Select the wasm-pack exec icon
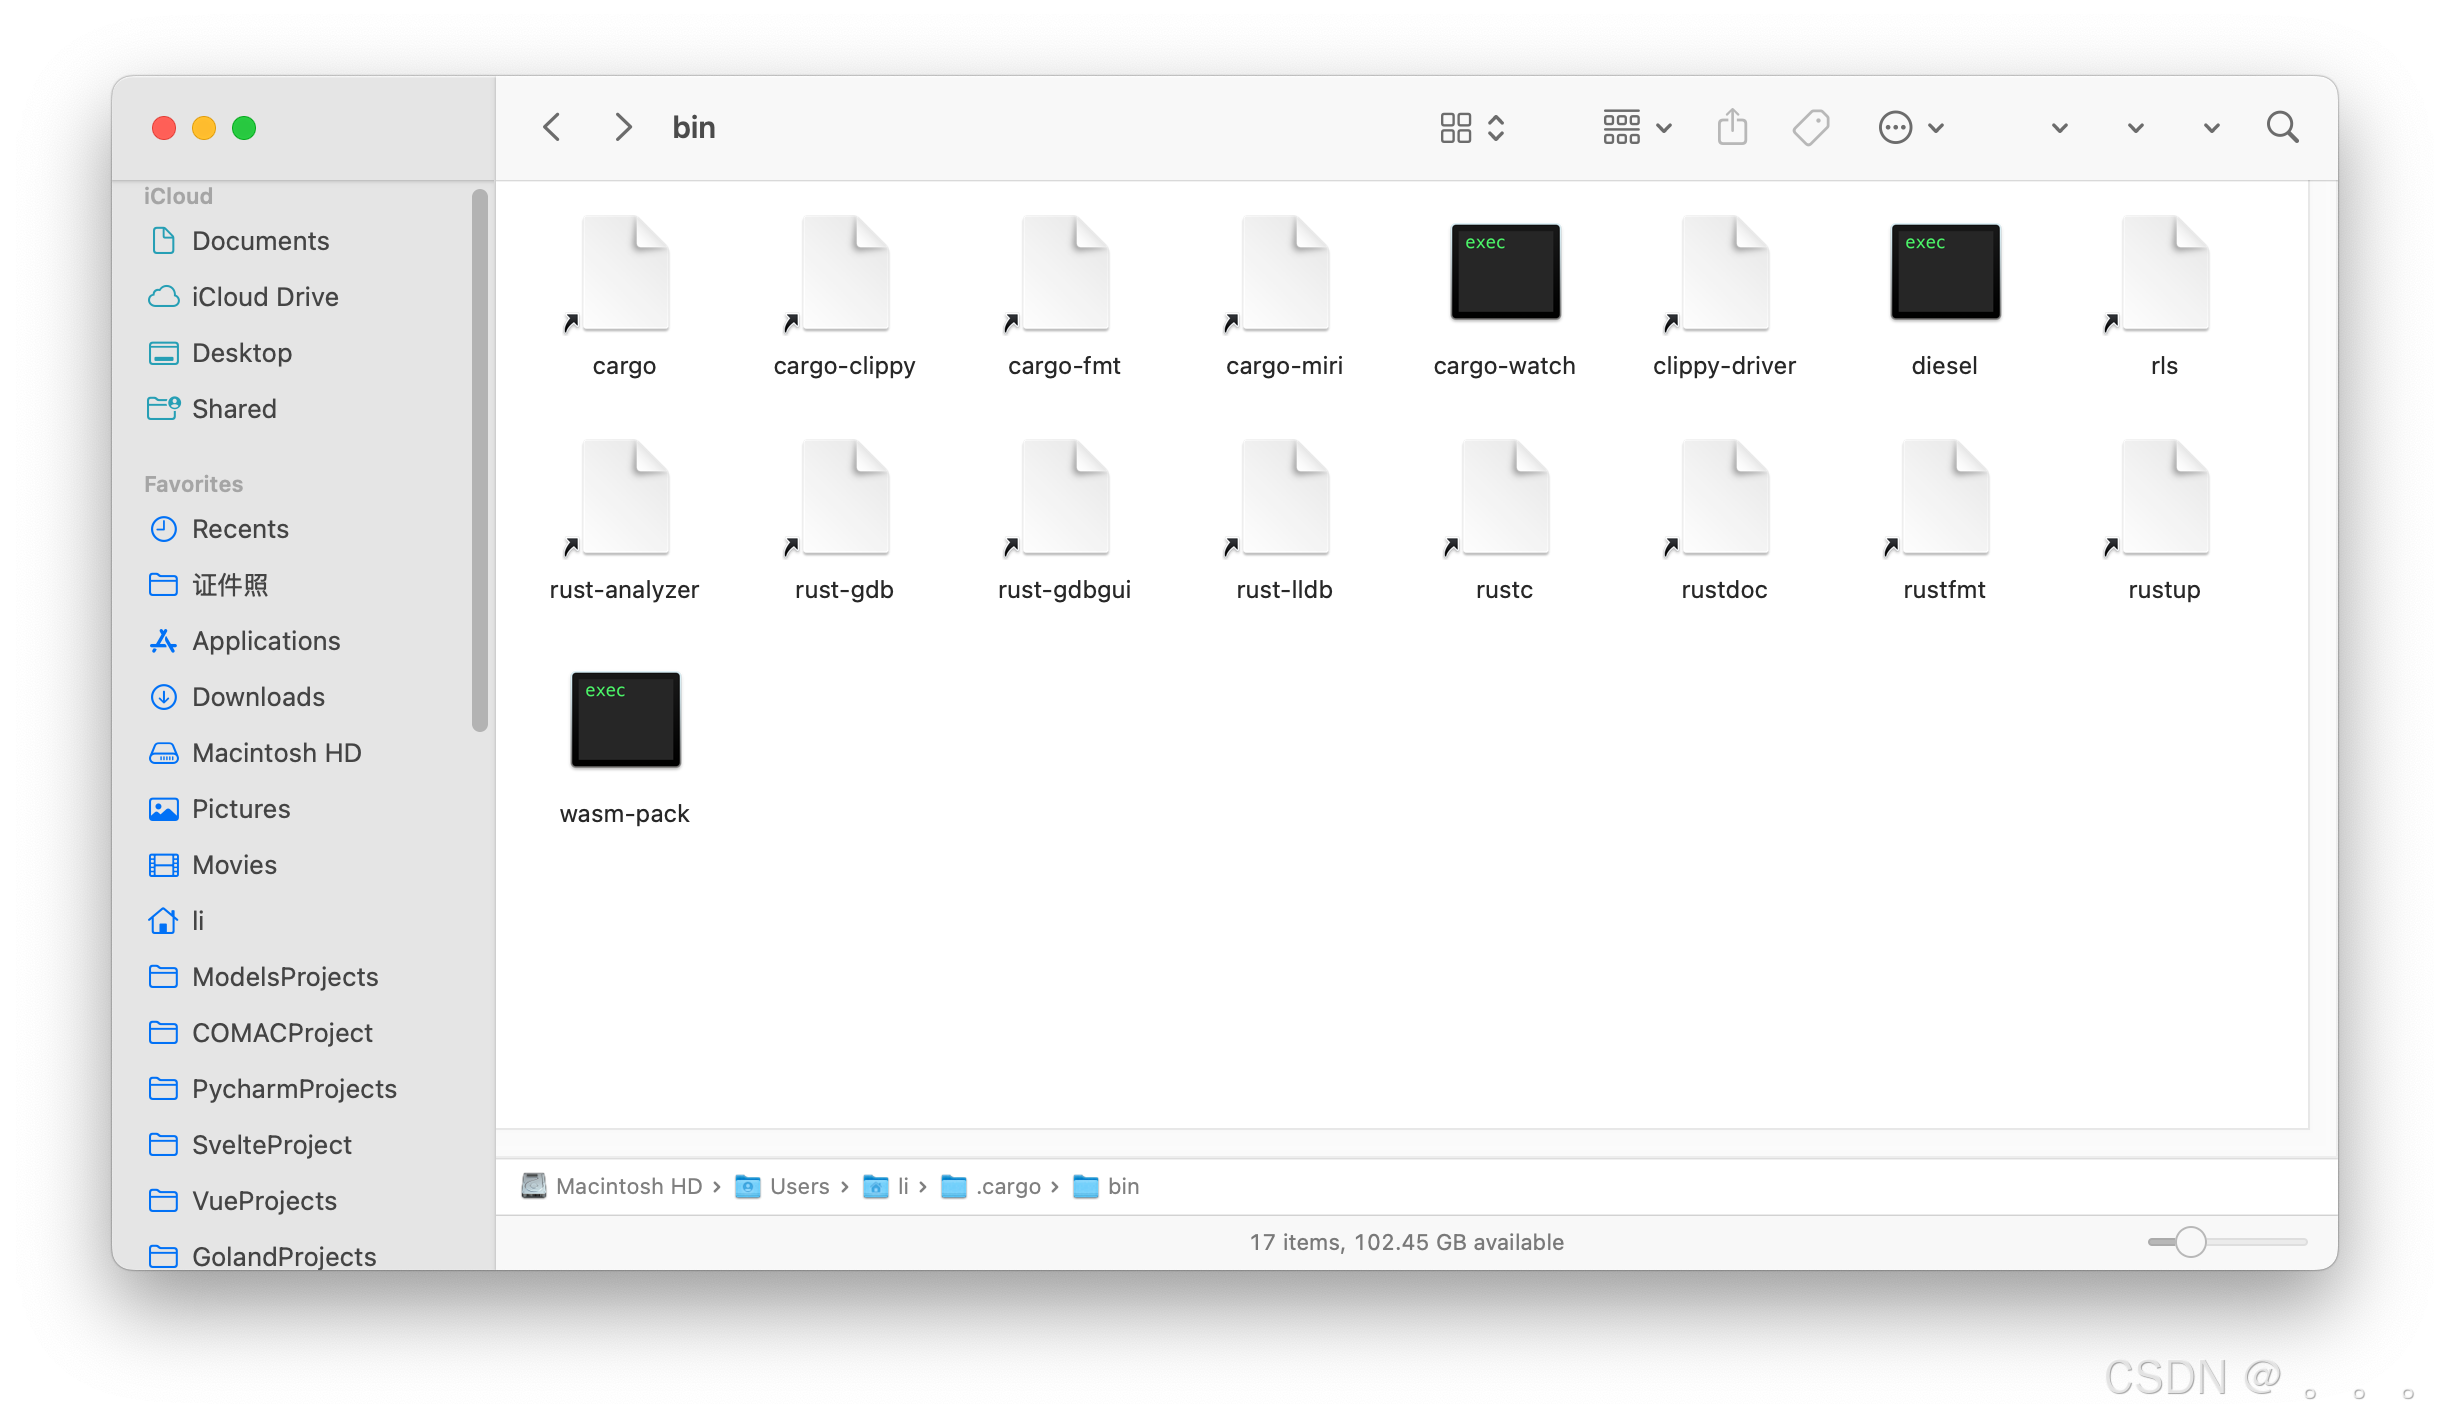The image size is (2450, 1418). click(625, 720)
